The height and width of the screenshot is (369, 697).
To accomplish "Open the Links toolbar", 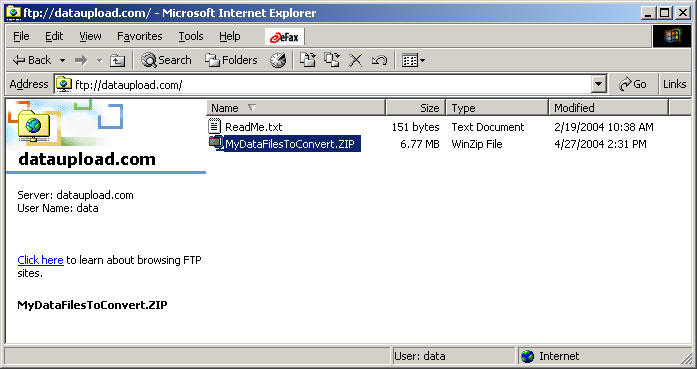I will point(674,84).
